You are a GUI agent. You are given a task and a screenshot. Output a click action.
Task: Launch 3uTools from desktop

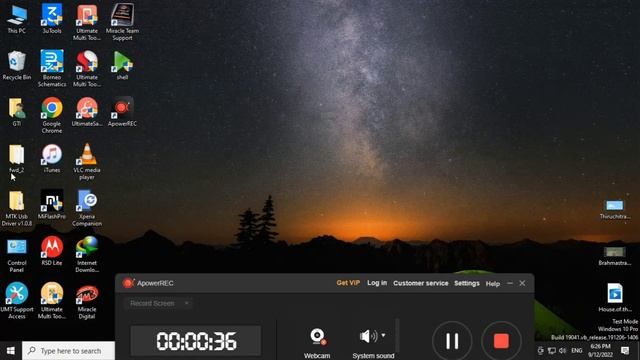[52, 19]
